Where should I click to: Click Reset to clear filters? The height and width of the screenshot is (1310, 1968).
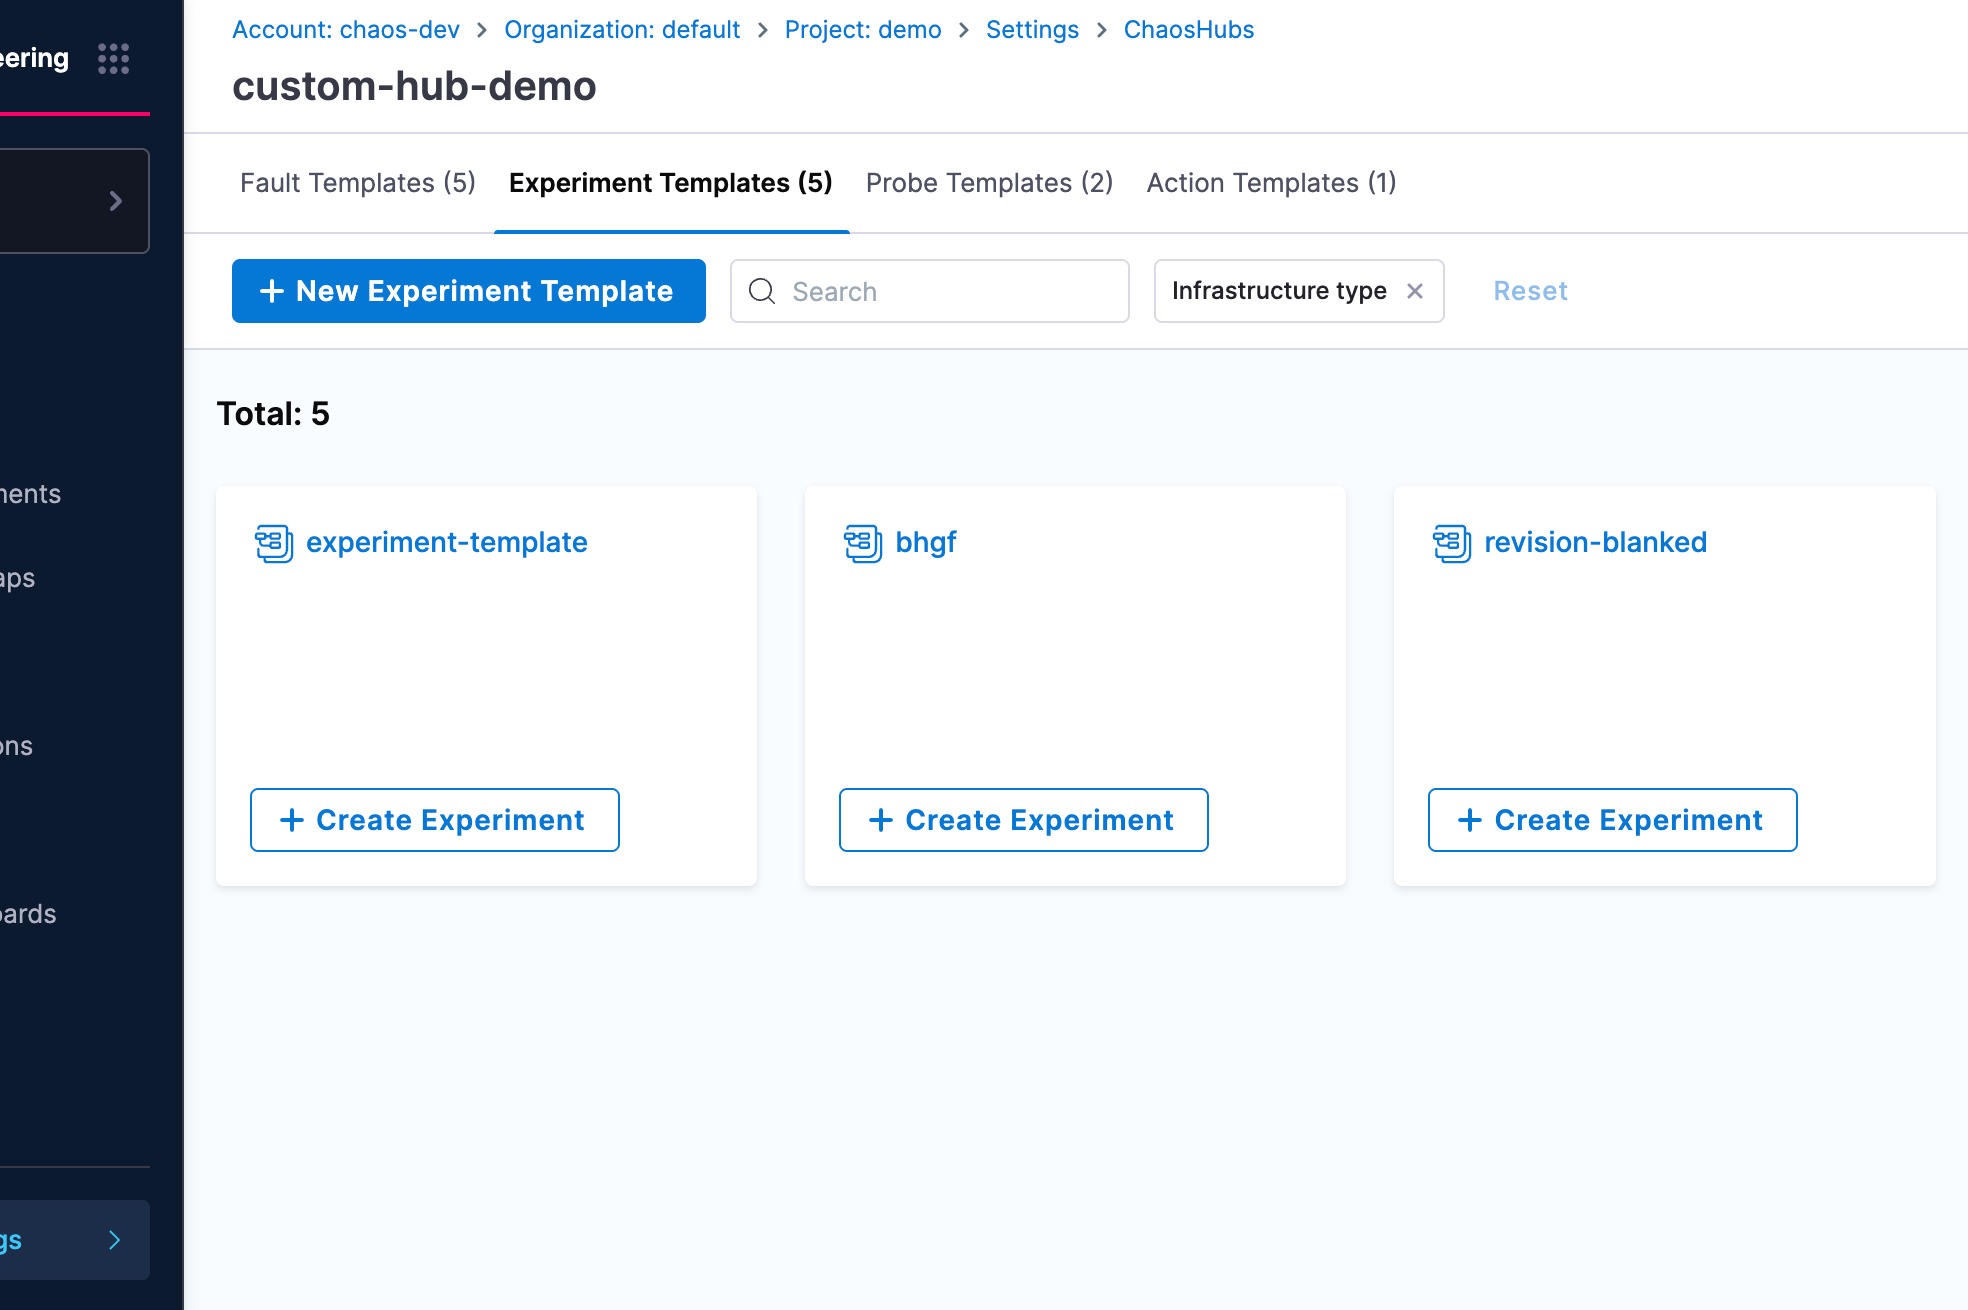click(x=1530, y=291)
